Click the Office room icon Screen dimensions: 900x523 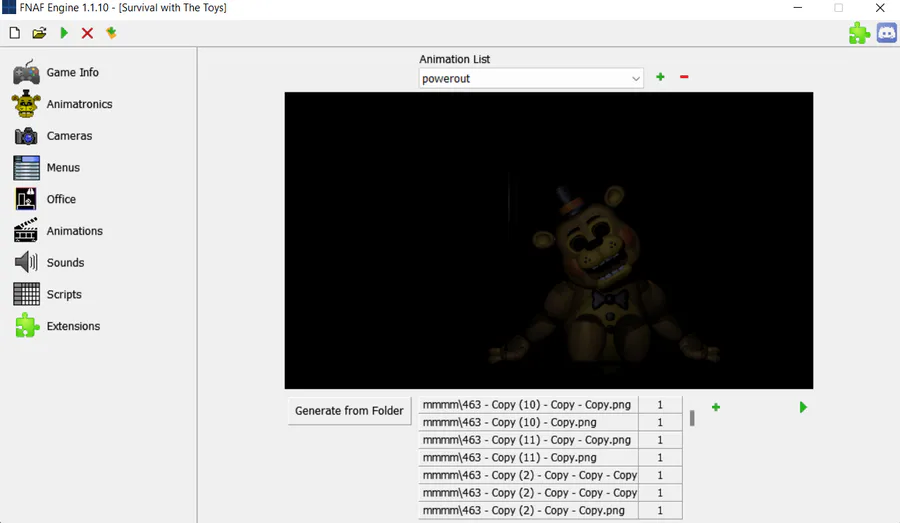[26, 199]
